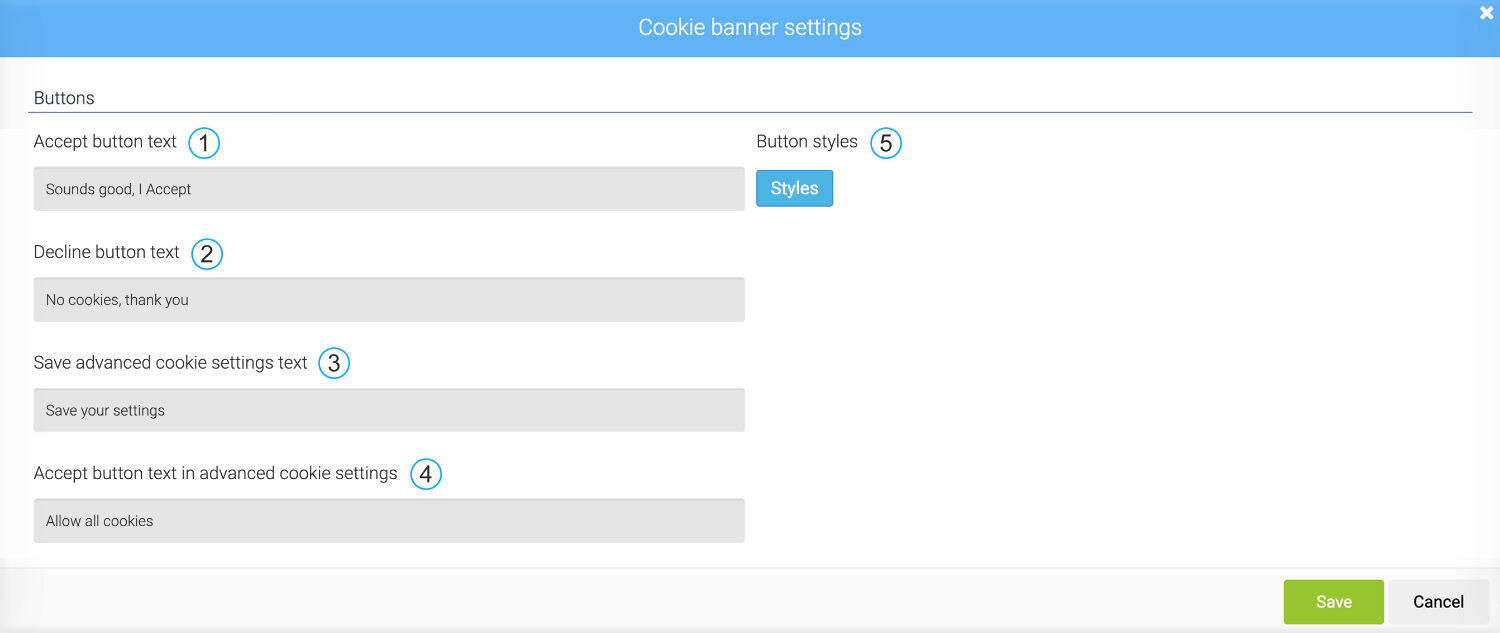Save the cookie banner settings
This screenshot has height=633, width=1500.
tap(1333, 601)
